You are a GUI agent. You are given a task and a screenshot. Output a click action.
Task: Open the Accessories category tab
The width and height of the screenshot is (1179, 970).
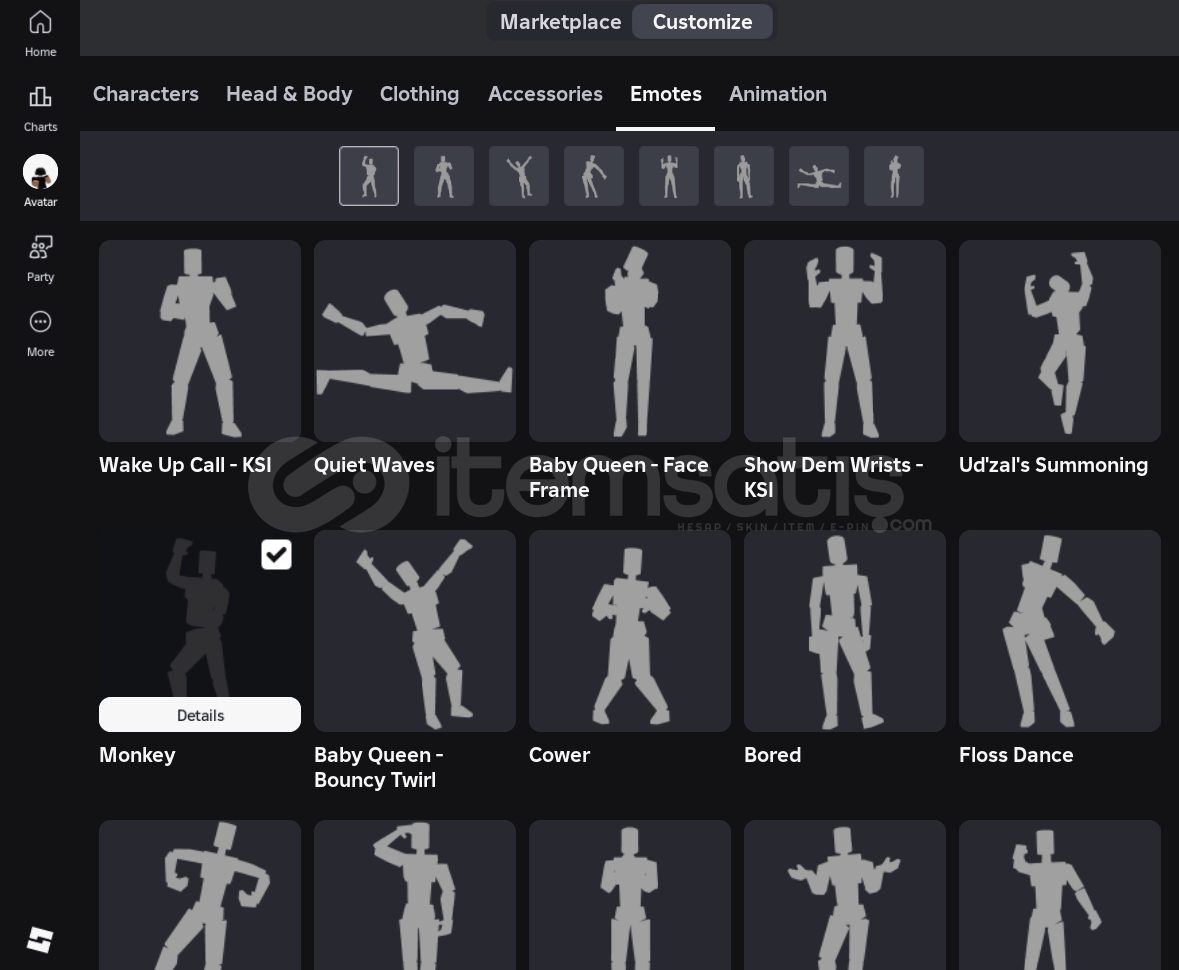545,94
